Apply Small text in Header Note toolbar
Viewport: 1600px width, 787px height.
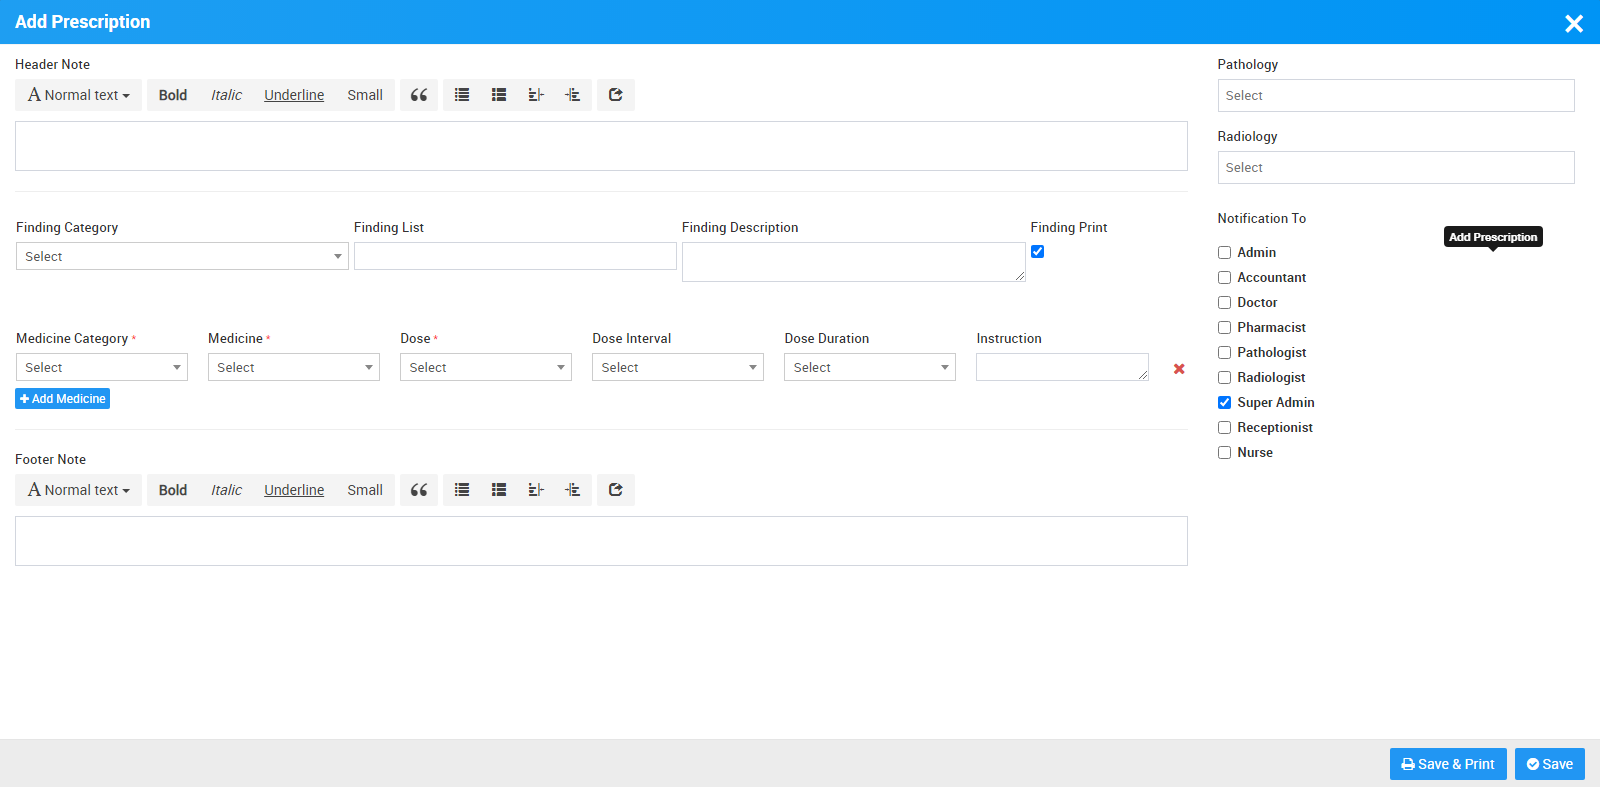(x=365, y=95)
